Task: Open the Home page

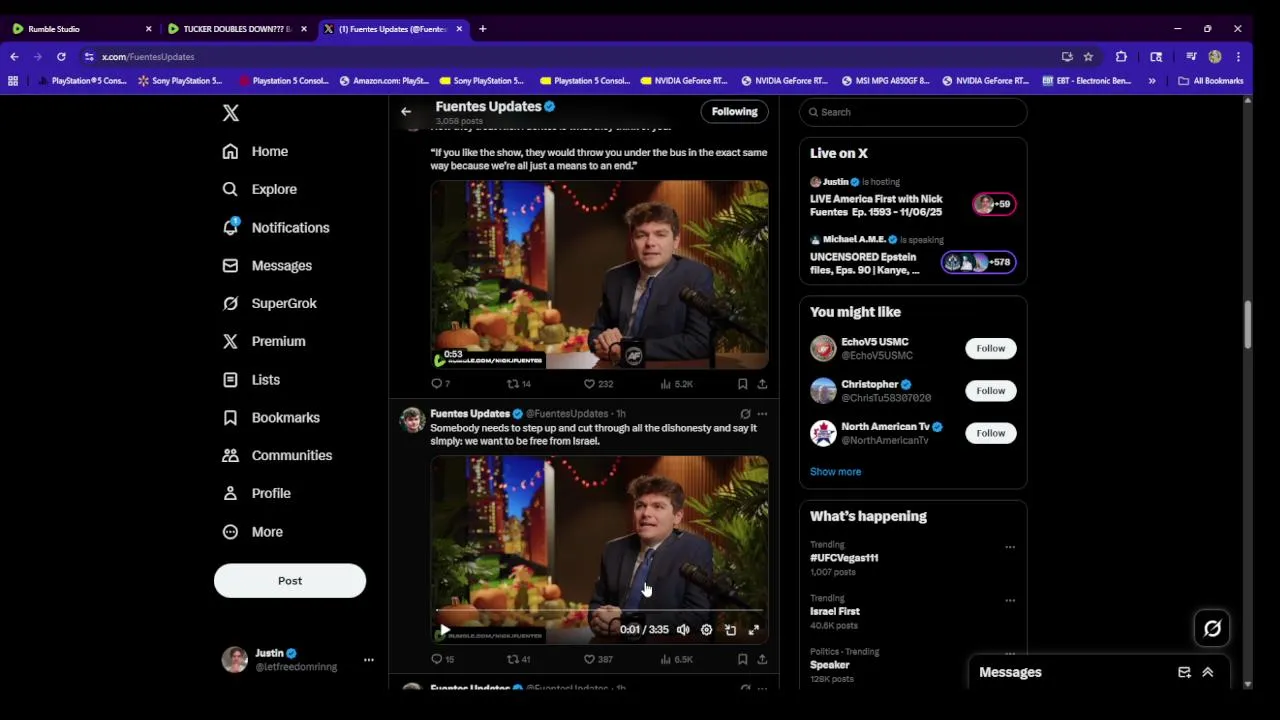Action: click(x=256, y=151)
